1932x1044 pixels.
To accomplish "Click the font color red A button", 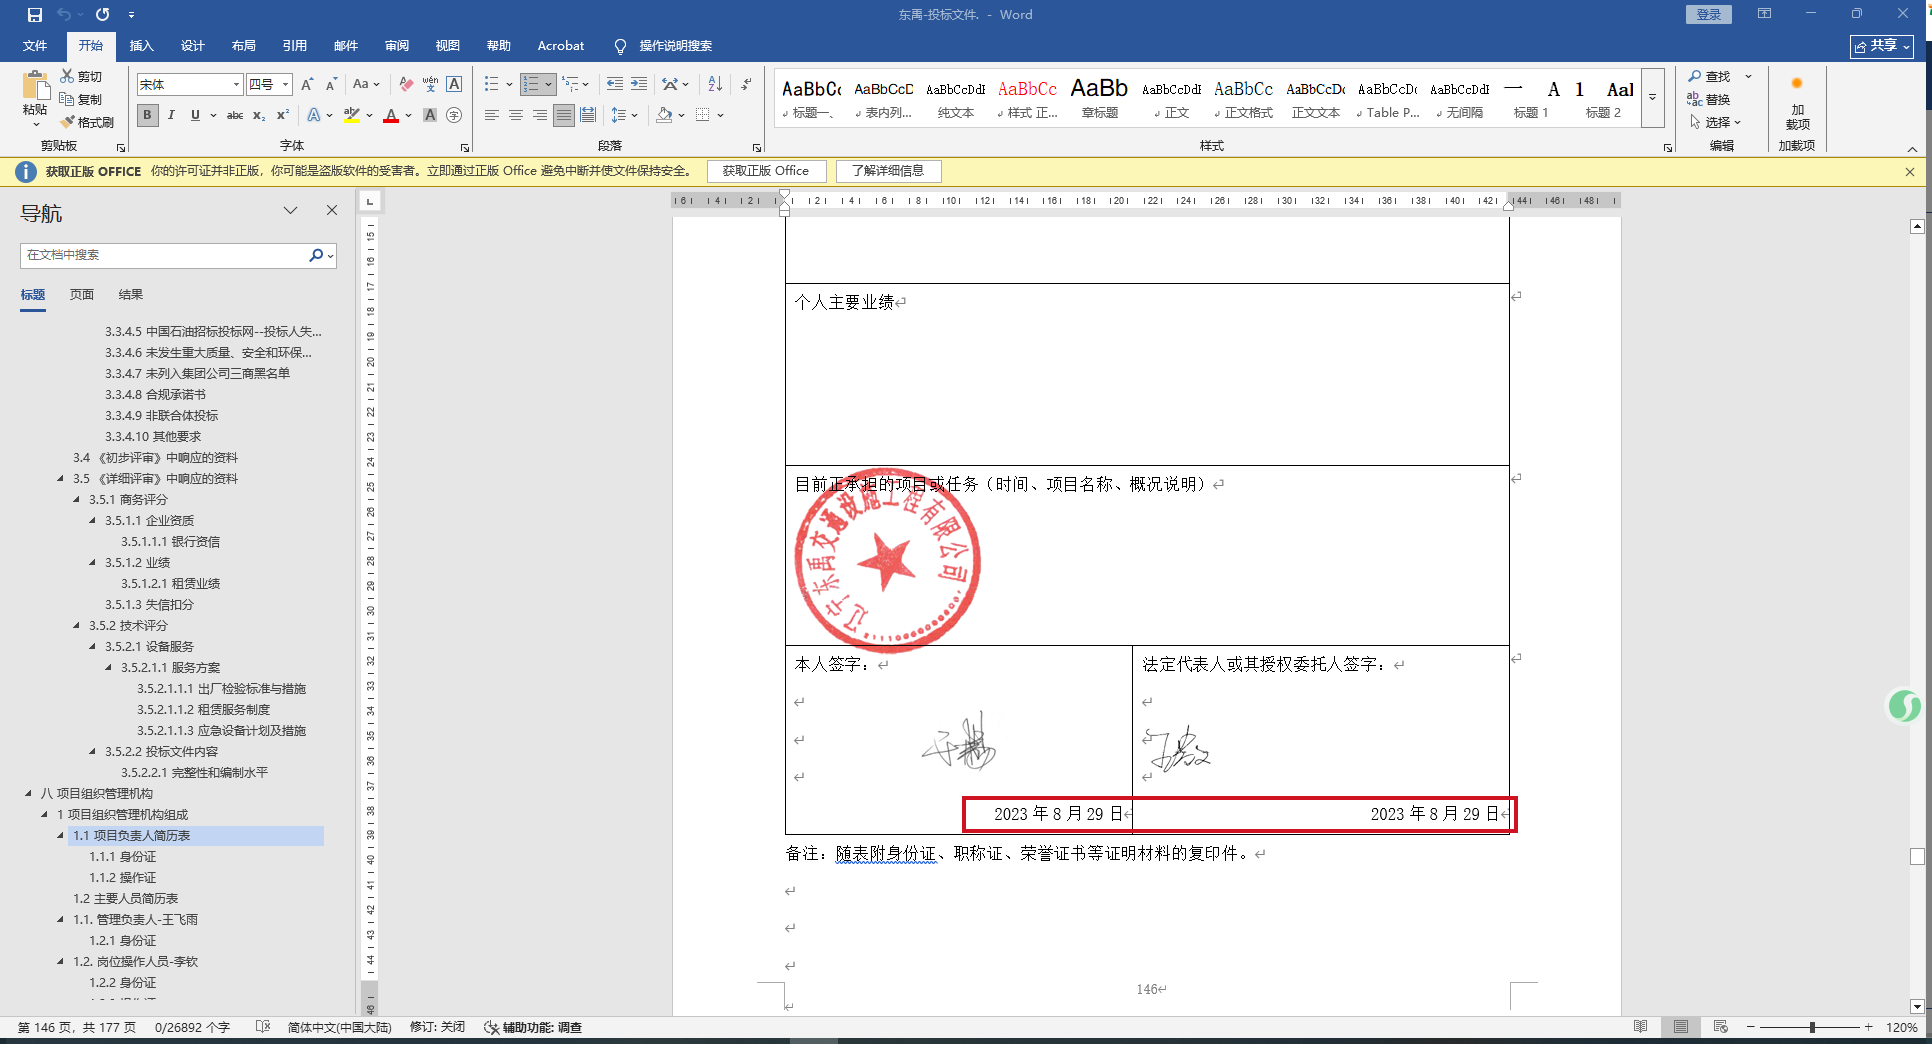I will point(391,115).
